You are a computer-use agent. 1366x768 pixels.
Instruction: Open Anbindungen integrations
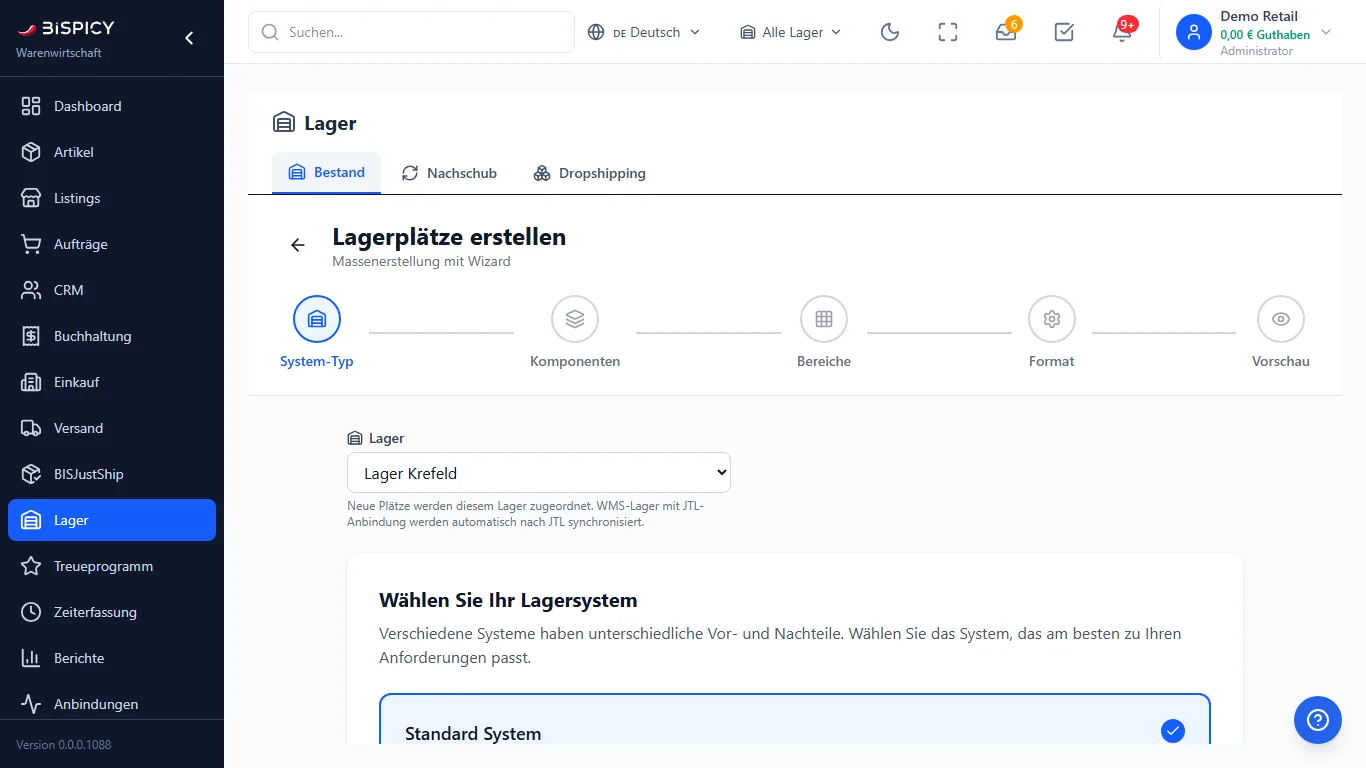112,704
